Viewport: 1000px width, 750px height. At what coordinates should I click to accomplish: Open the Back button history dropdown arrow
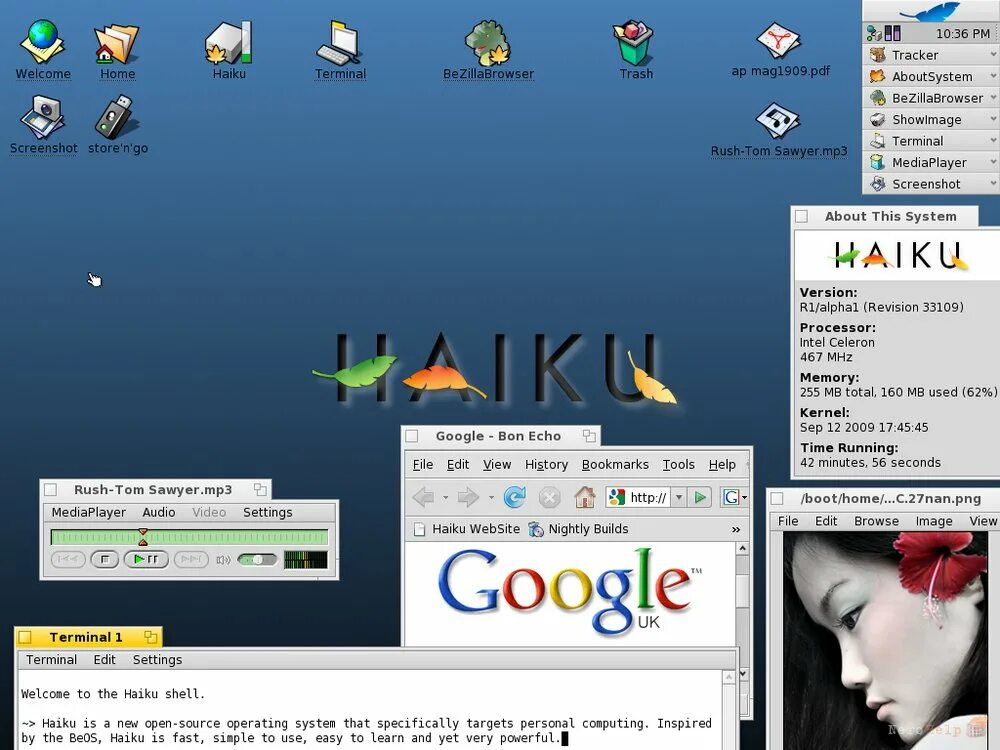(x=445, y=497)
